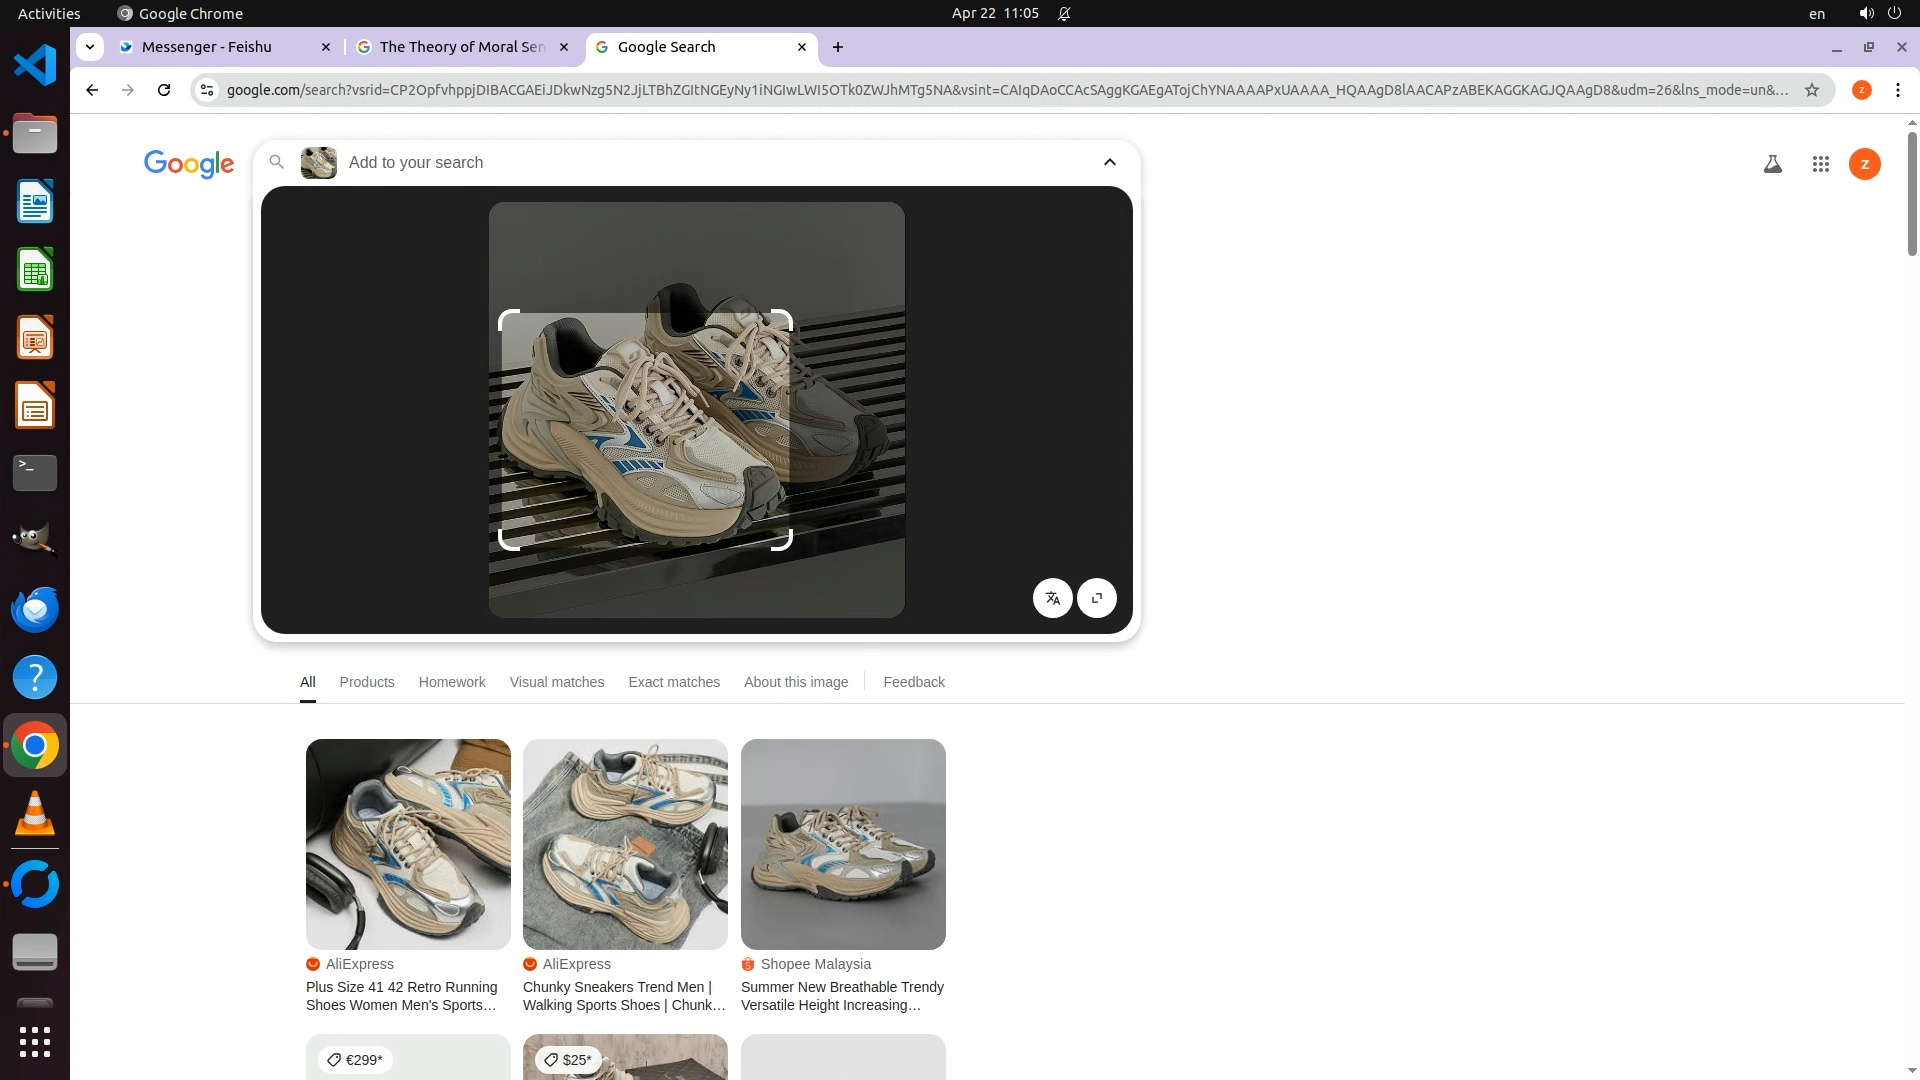This screenshot has height=1080, width=1920.
Task: Reload the current page
Action: (x=164, y=90)
